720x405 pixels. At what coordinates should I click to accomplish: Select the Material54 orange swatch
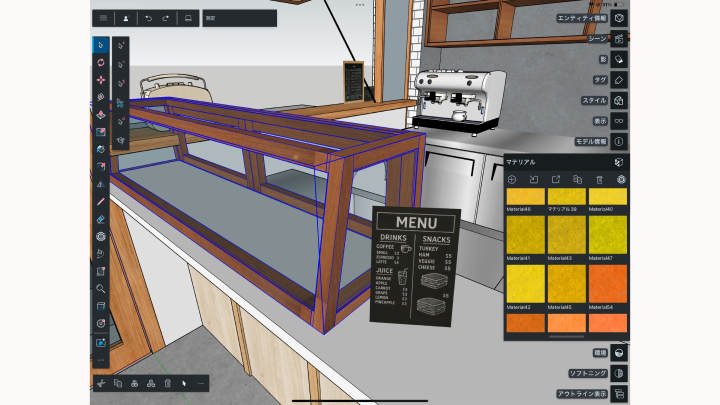point(608,284)
